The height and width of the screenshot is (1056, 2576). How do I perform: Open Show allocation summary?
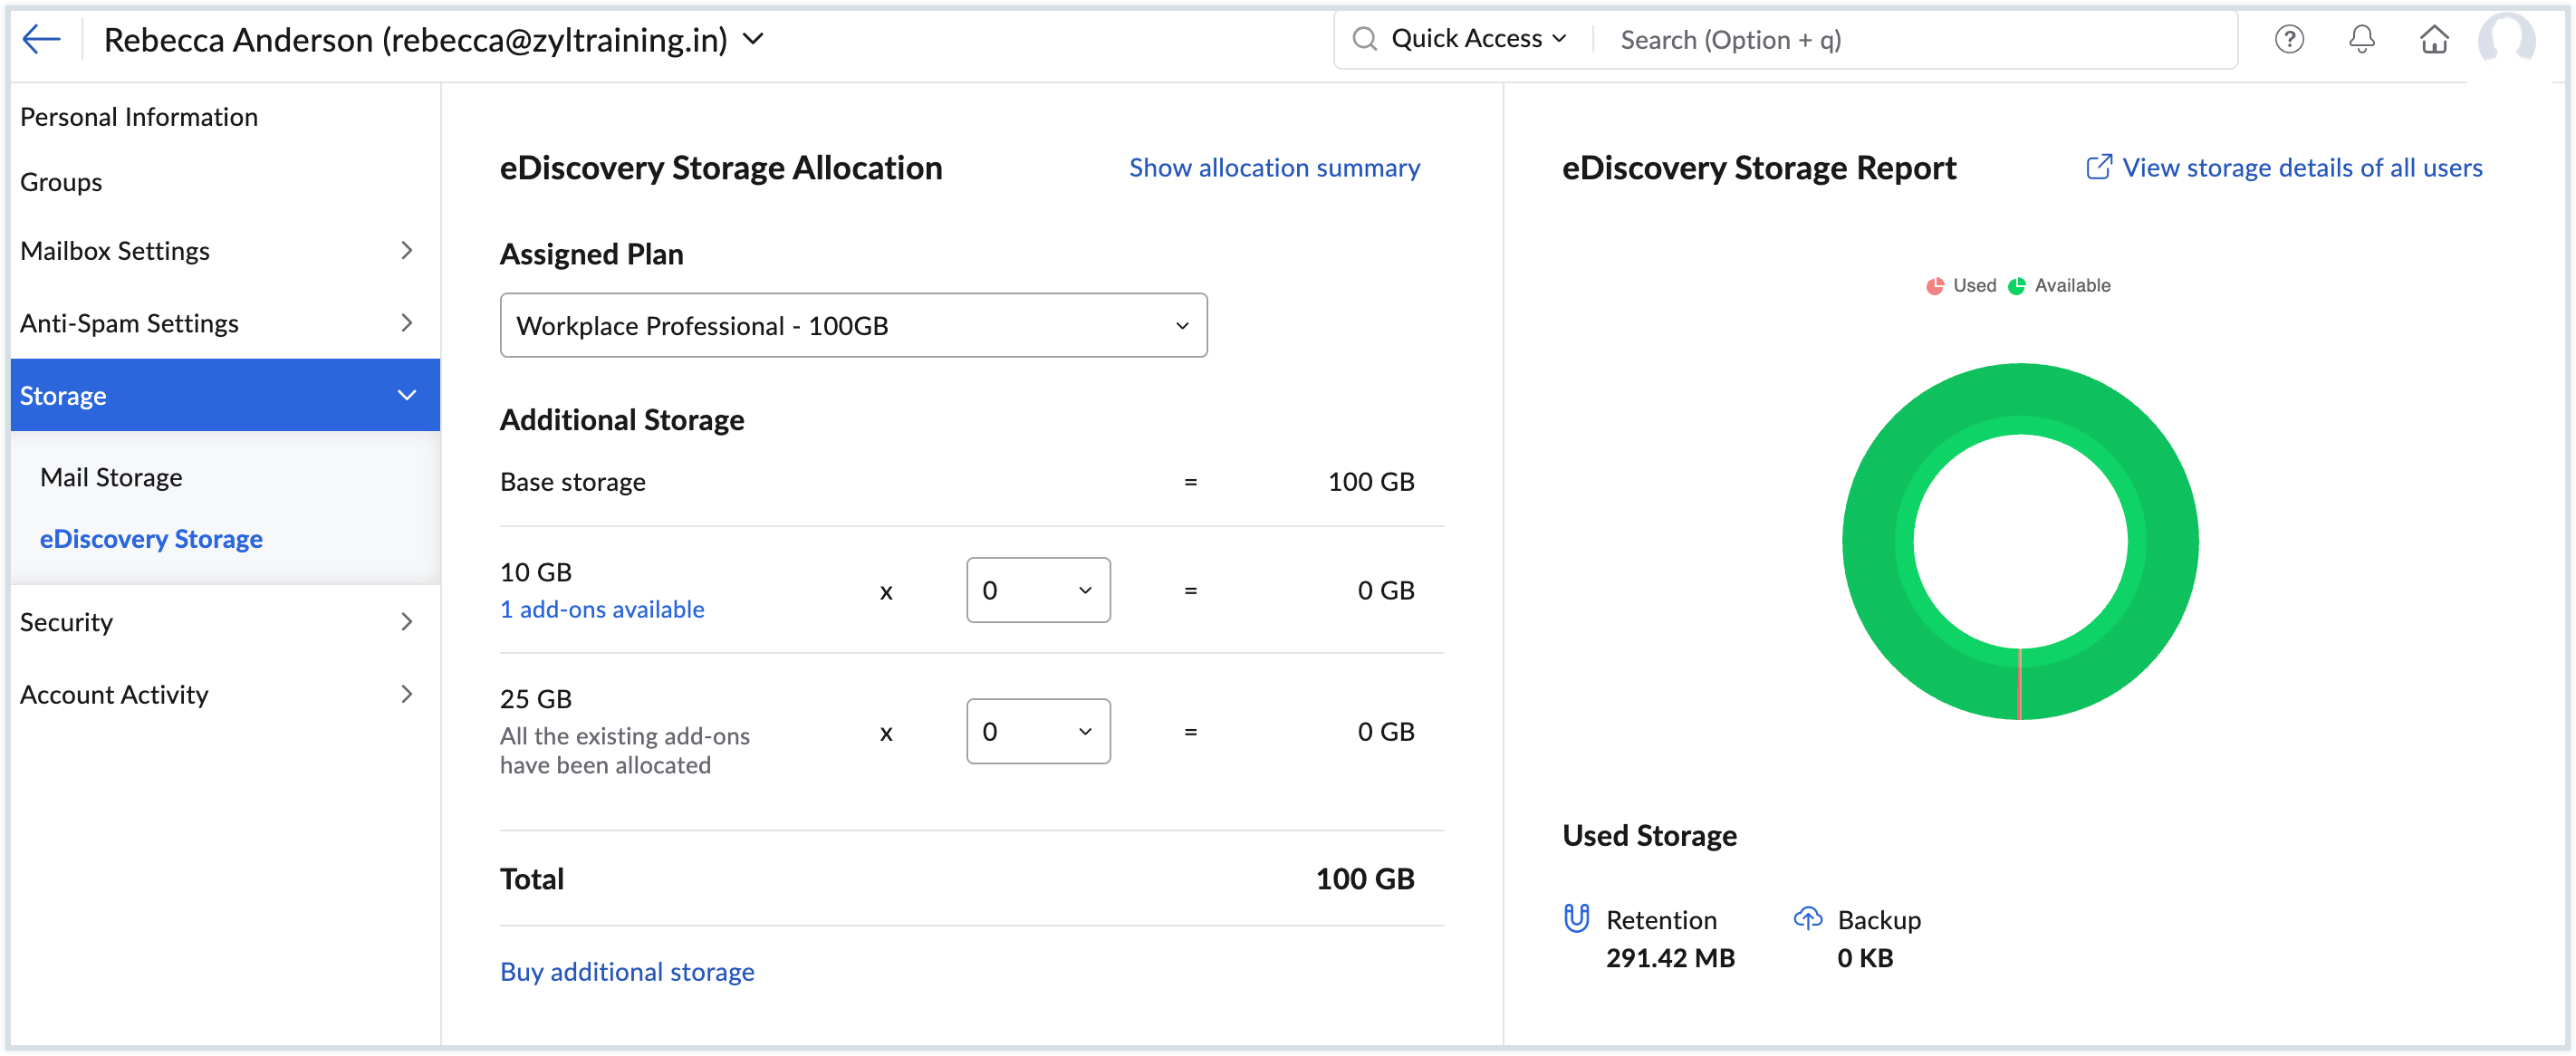tap(1274, 167)
